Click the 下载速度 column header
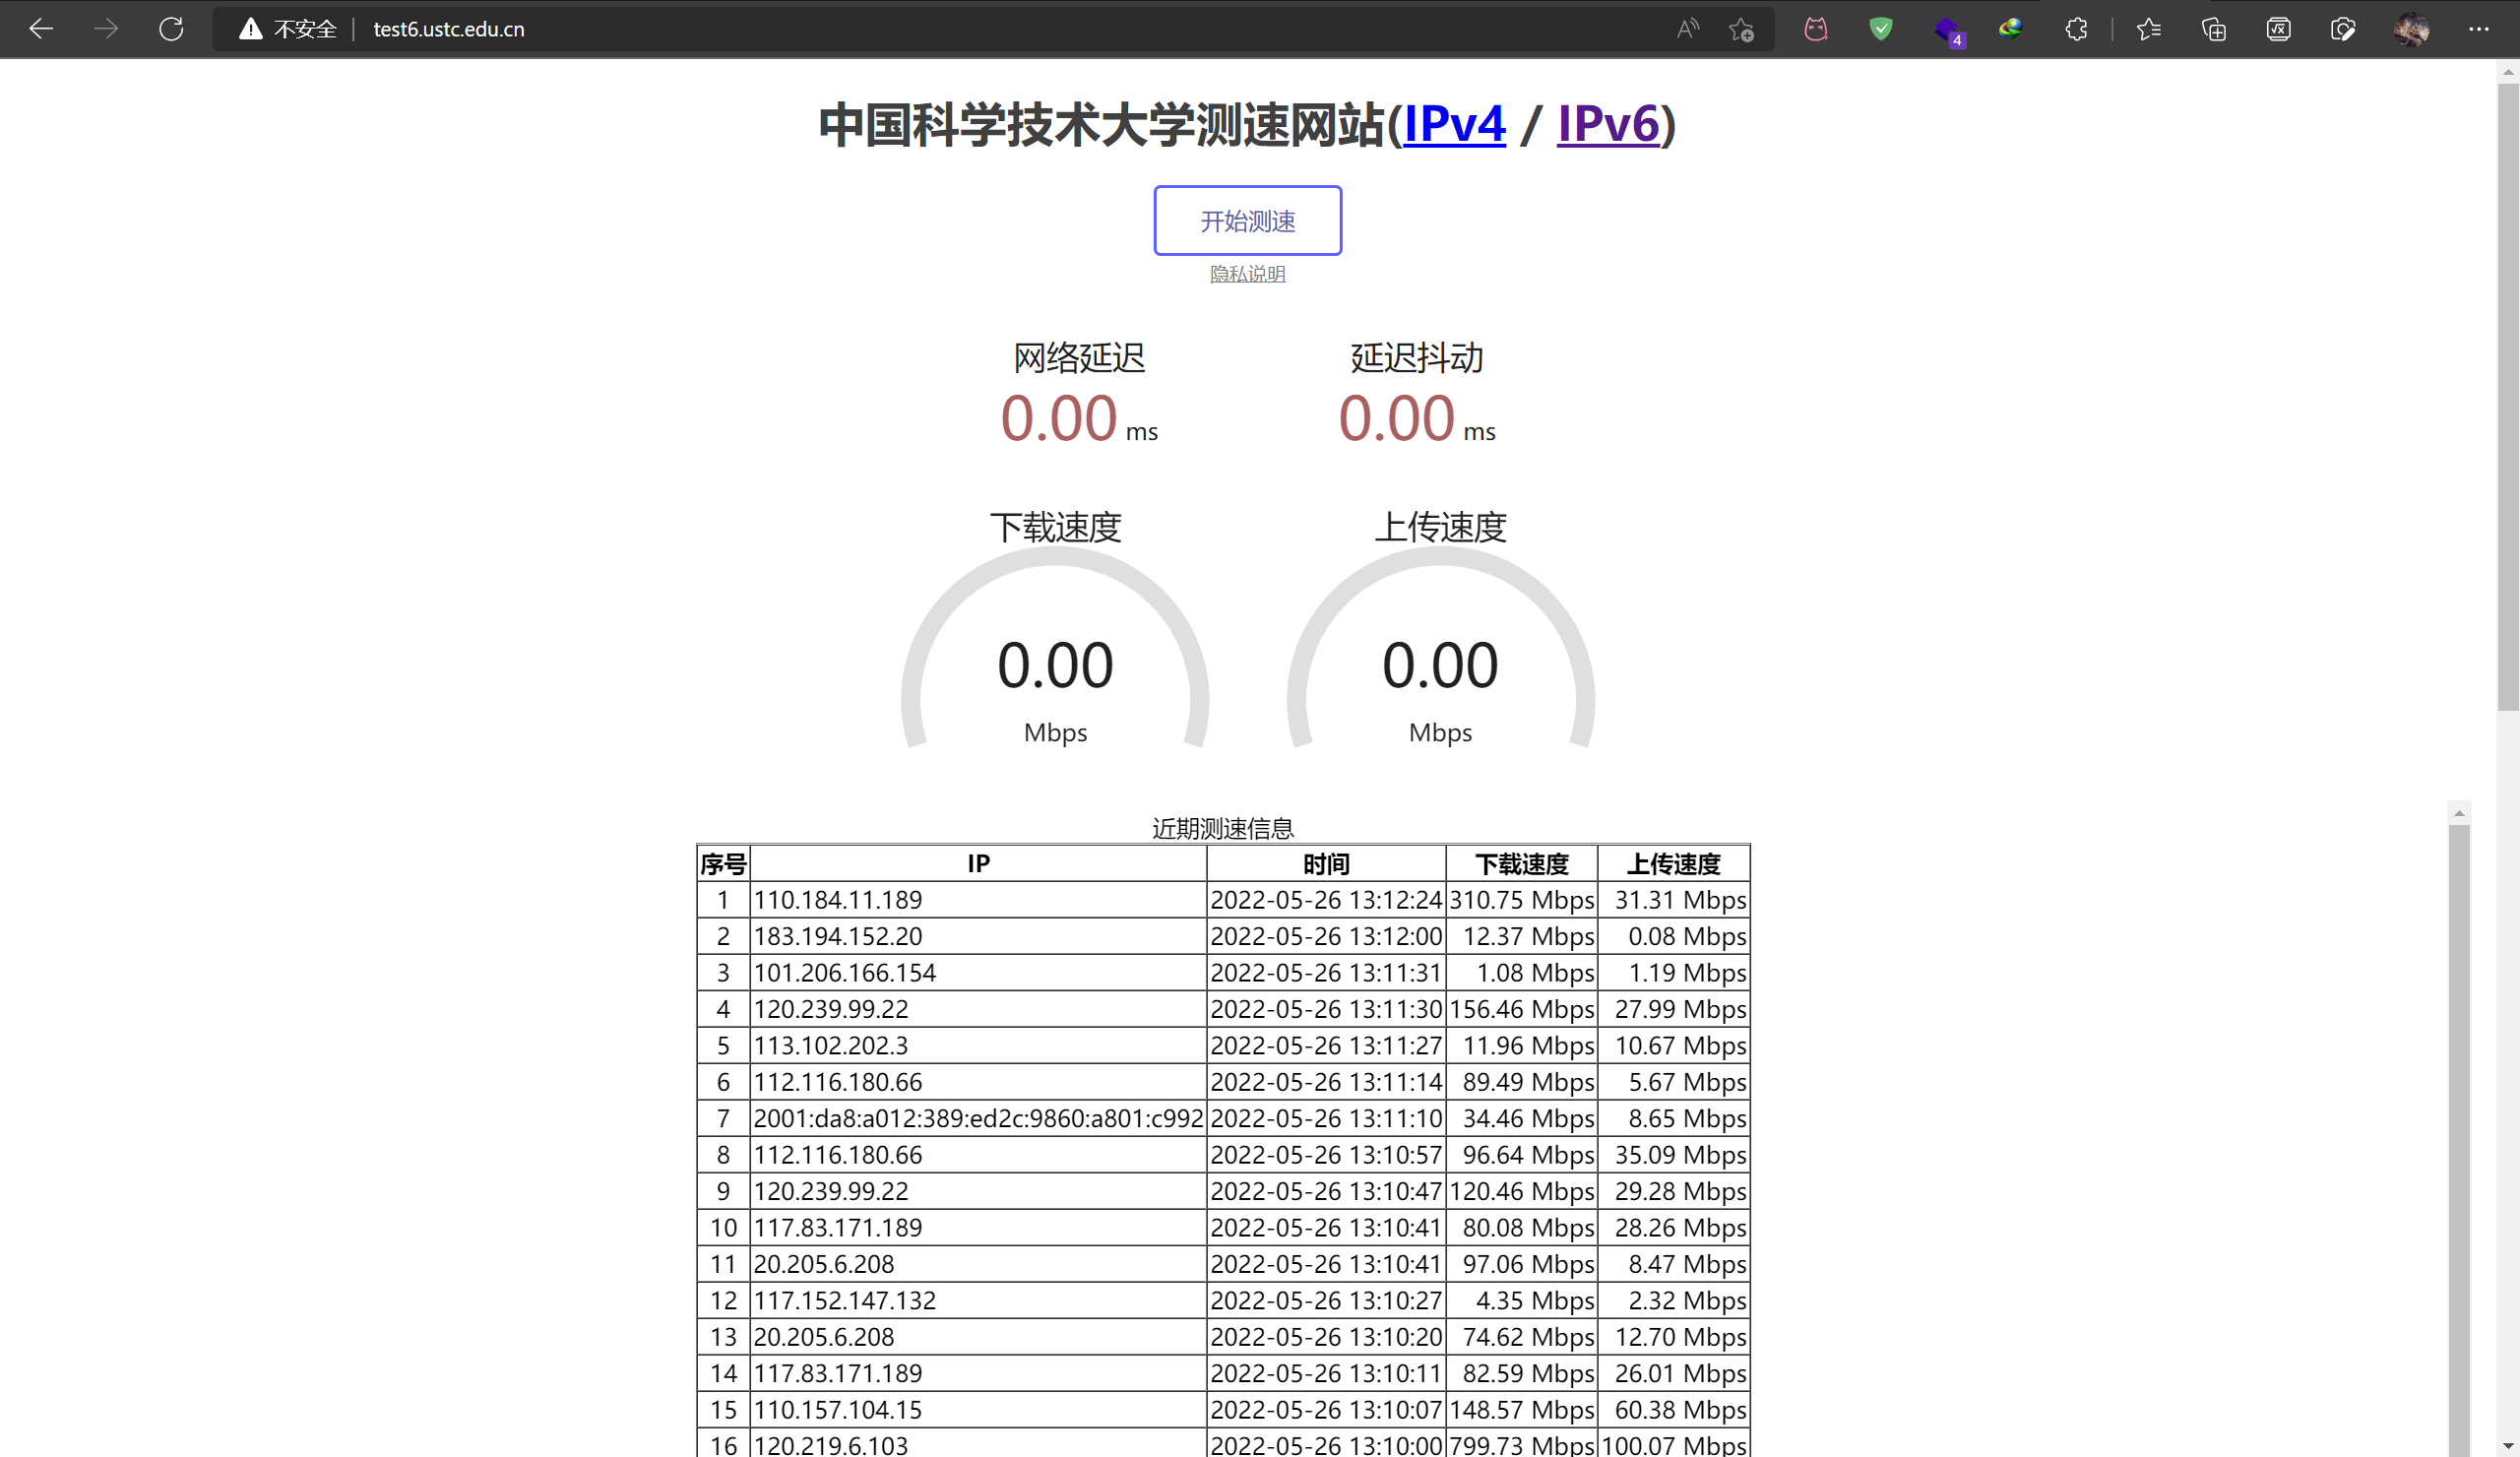The width and height of the screenshot is (2520, 1457). pos(1522,864)
